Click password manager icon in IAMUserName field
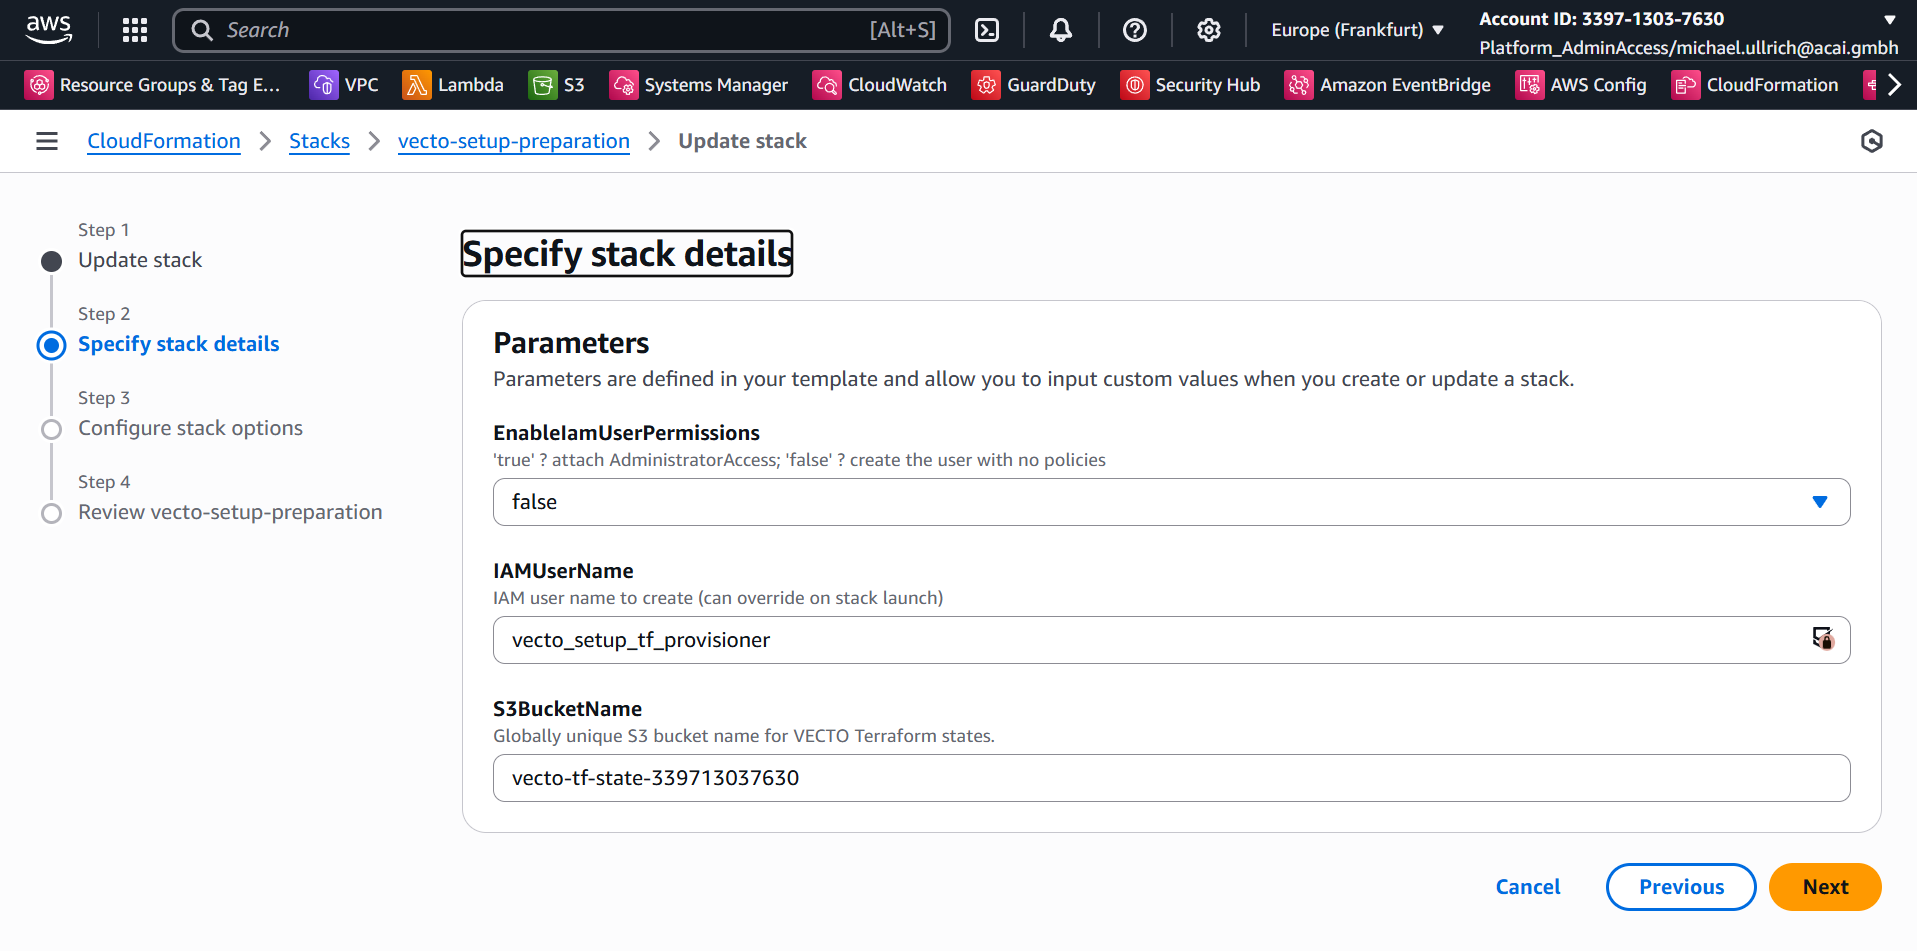Image resolution: width=1917 pixels, height=951 pixels. click(1823, 638)
